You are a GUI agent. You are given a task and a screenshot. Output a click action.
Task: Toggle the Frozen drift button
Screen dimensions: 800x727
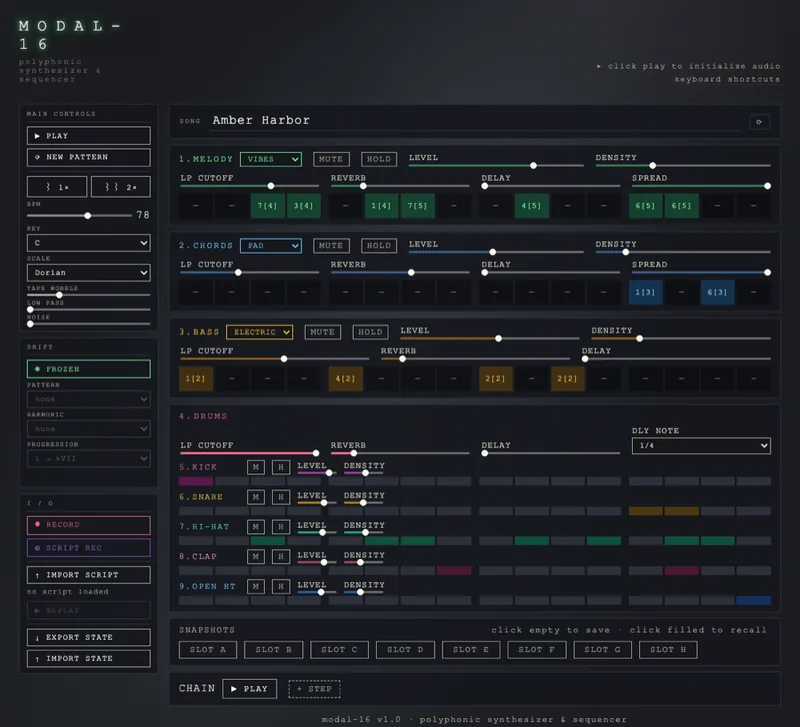(x=89, y=369)
